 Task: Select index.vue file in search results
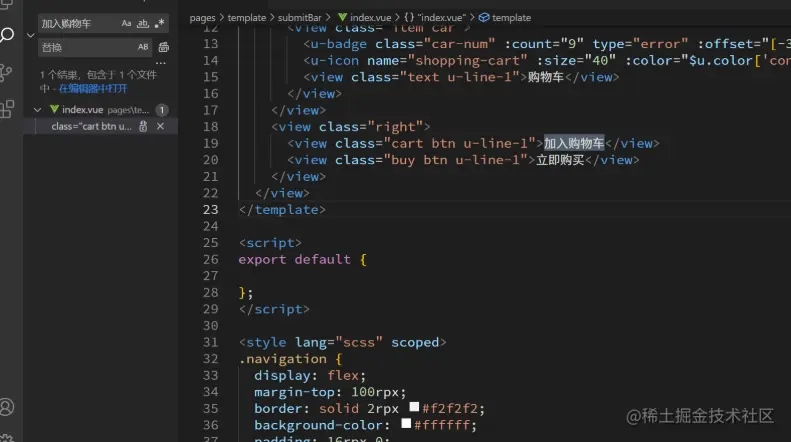tap(83, 109)
